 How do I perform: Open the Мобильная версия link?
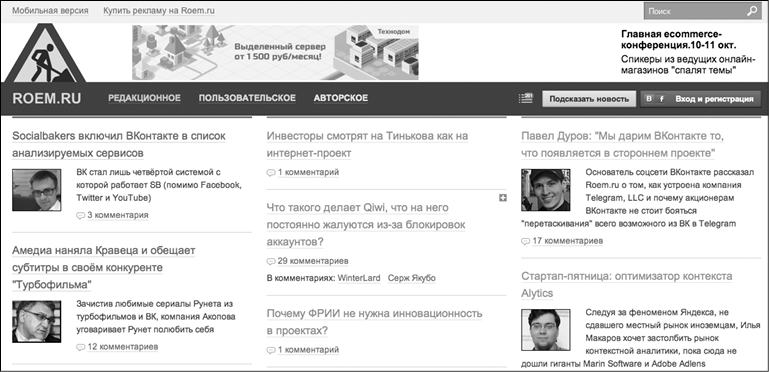[51, 10]
